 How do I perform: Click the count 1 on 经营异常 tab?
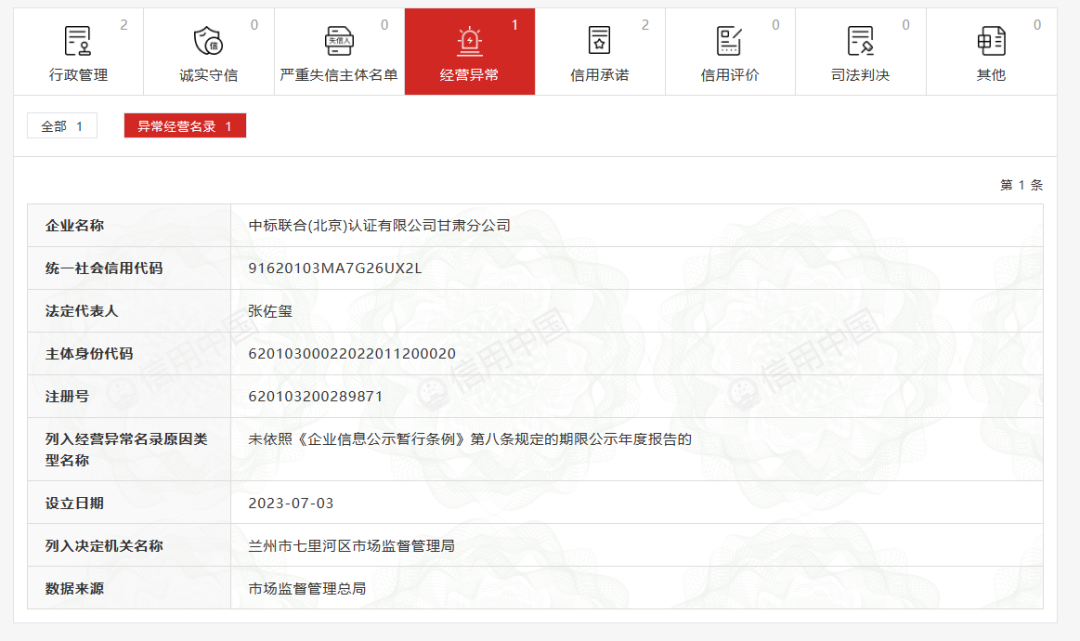[515, 25]
